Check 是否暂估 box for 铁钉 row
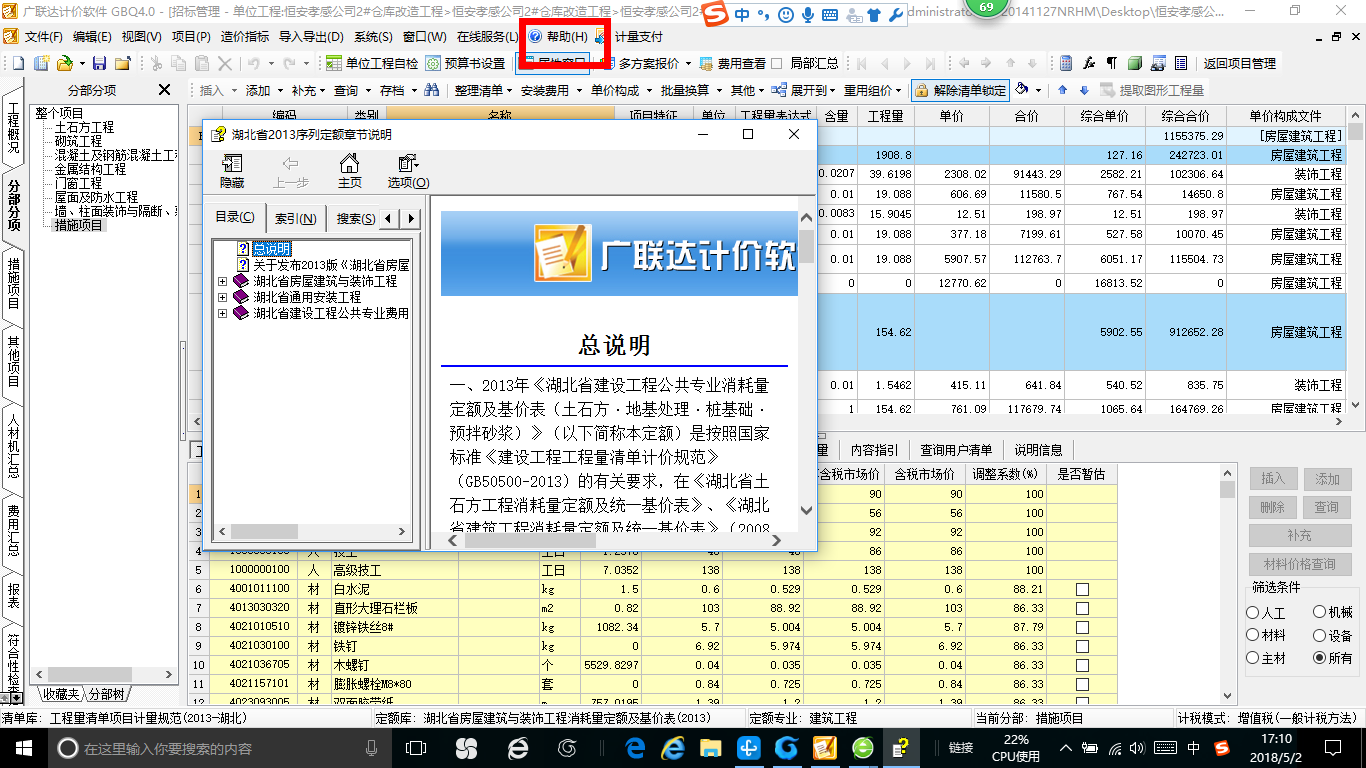This screenshot has width=1366, height=768. tap(1082, 646)
